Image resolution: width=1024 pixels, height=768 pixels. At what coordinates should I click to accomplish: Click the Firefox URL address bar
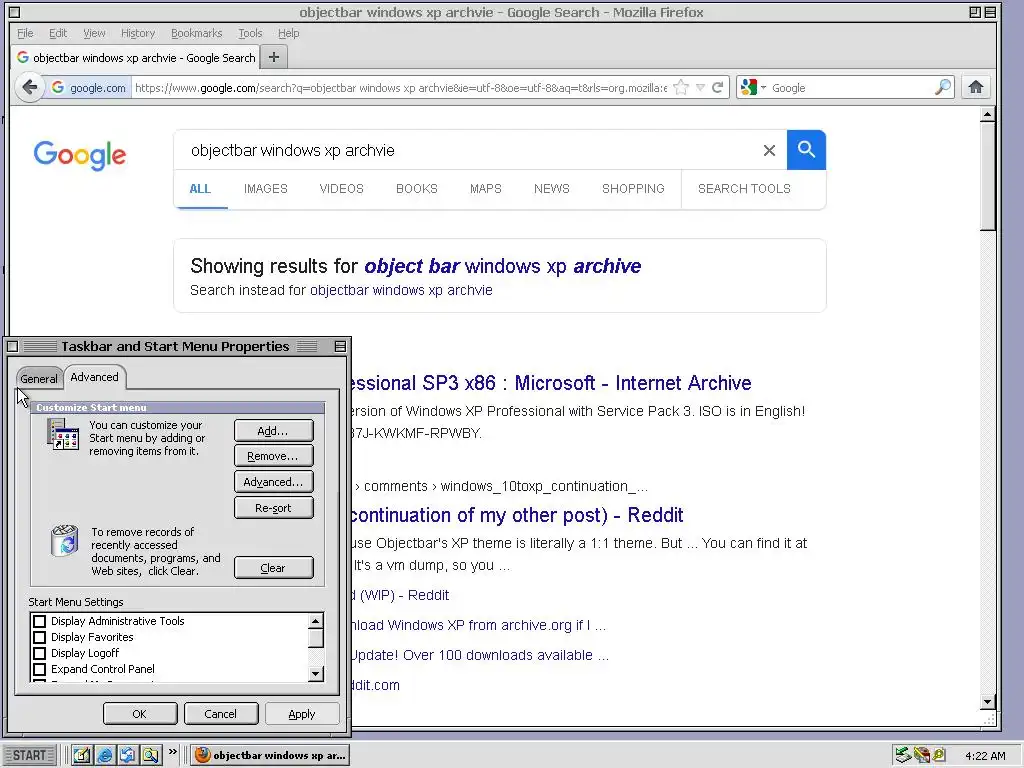pos(400,88)
